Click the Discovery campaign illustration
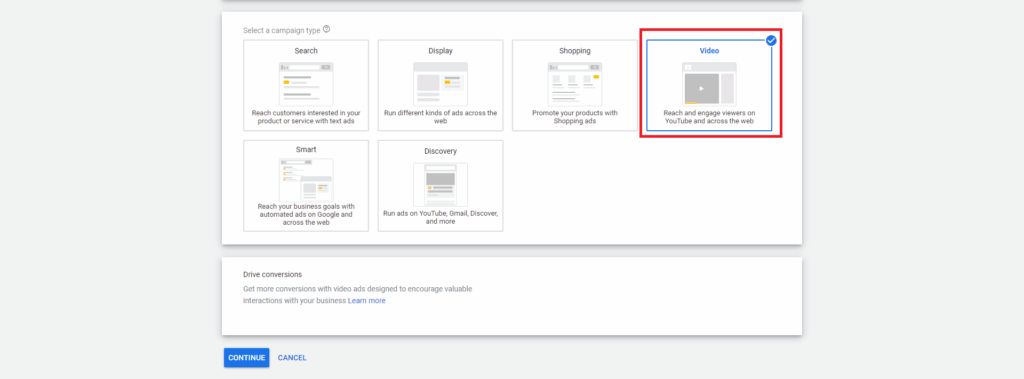Viewport: 1024px width, 379px height. tap(440, 184)
